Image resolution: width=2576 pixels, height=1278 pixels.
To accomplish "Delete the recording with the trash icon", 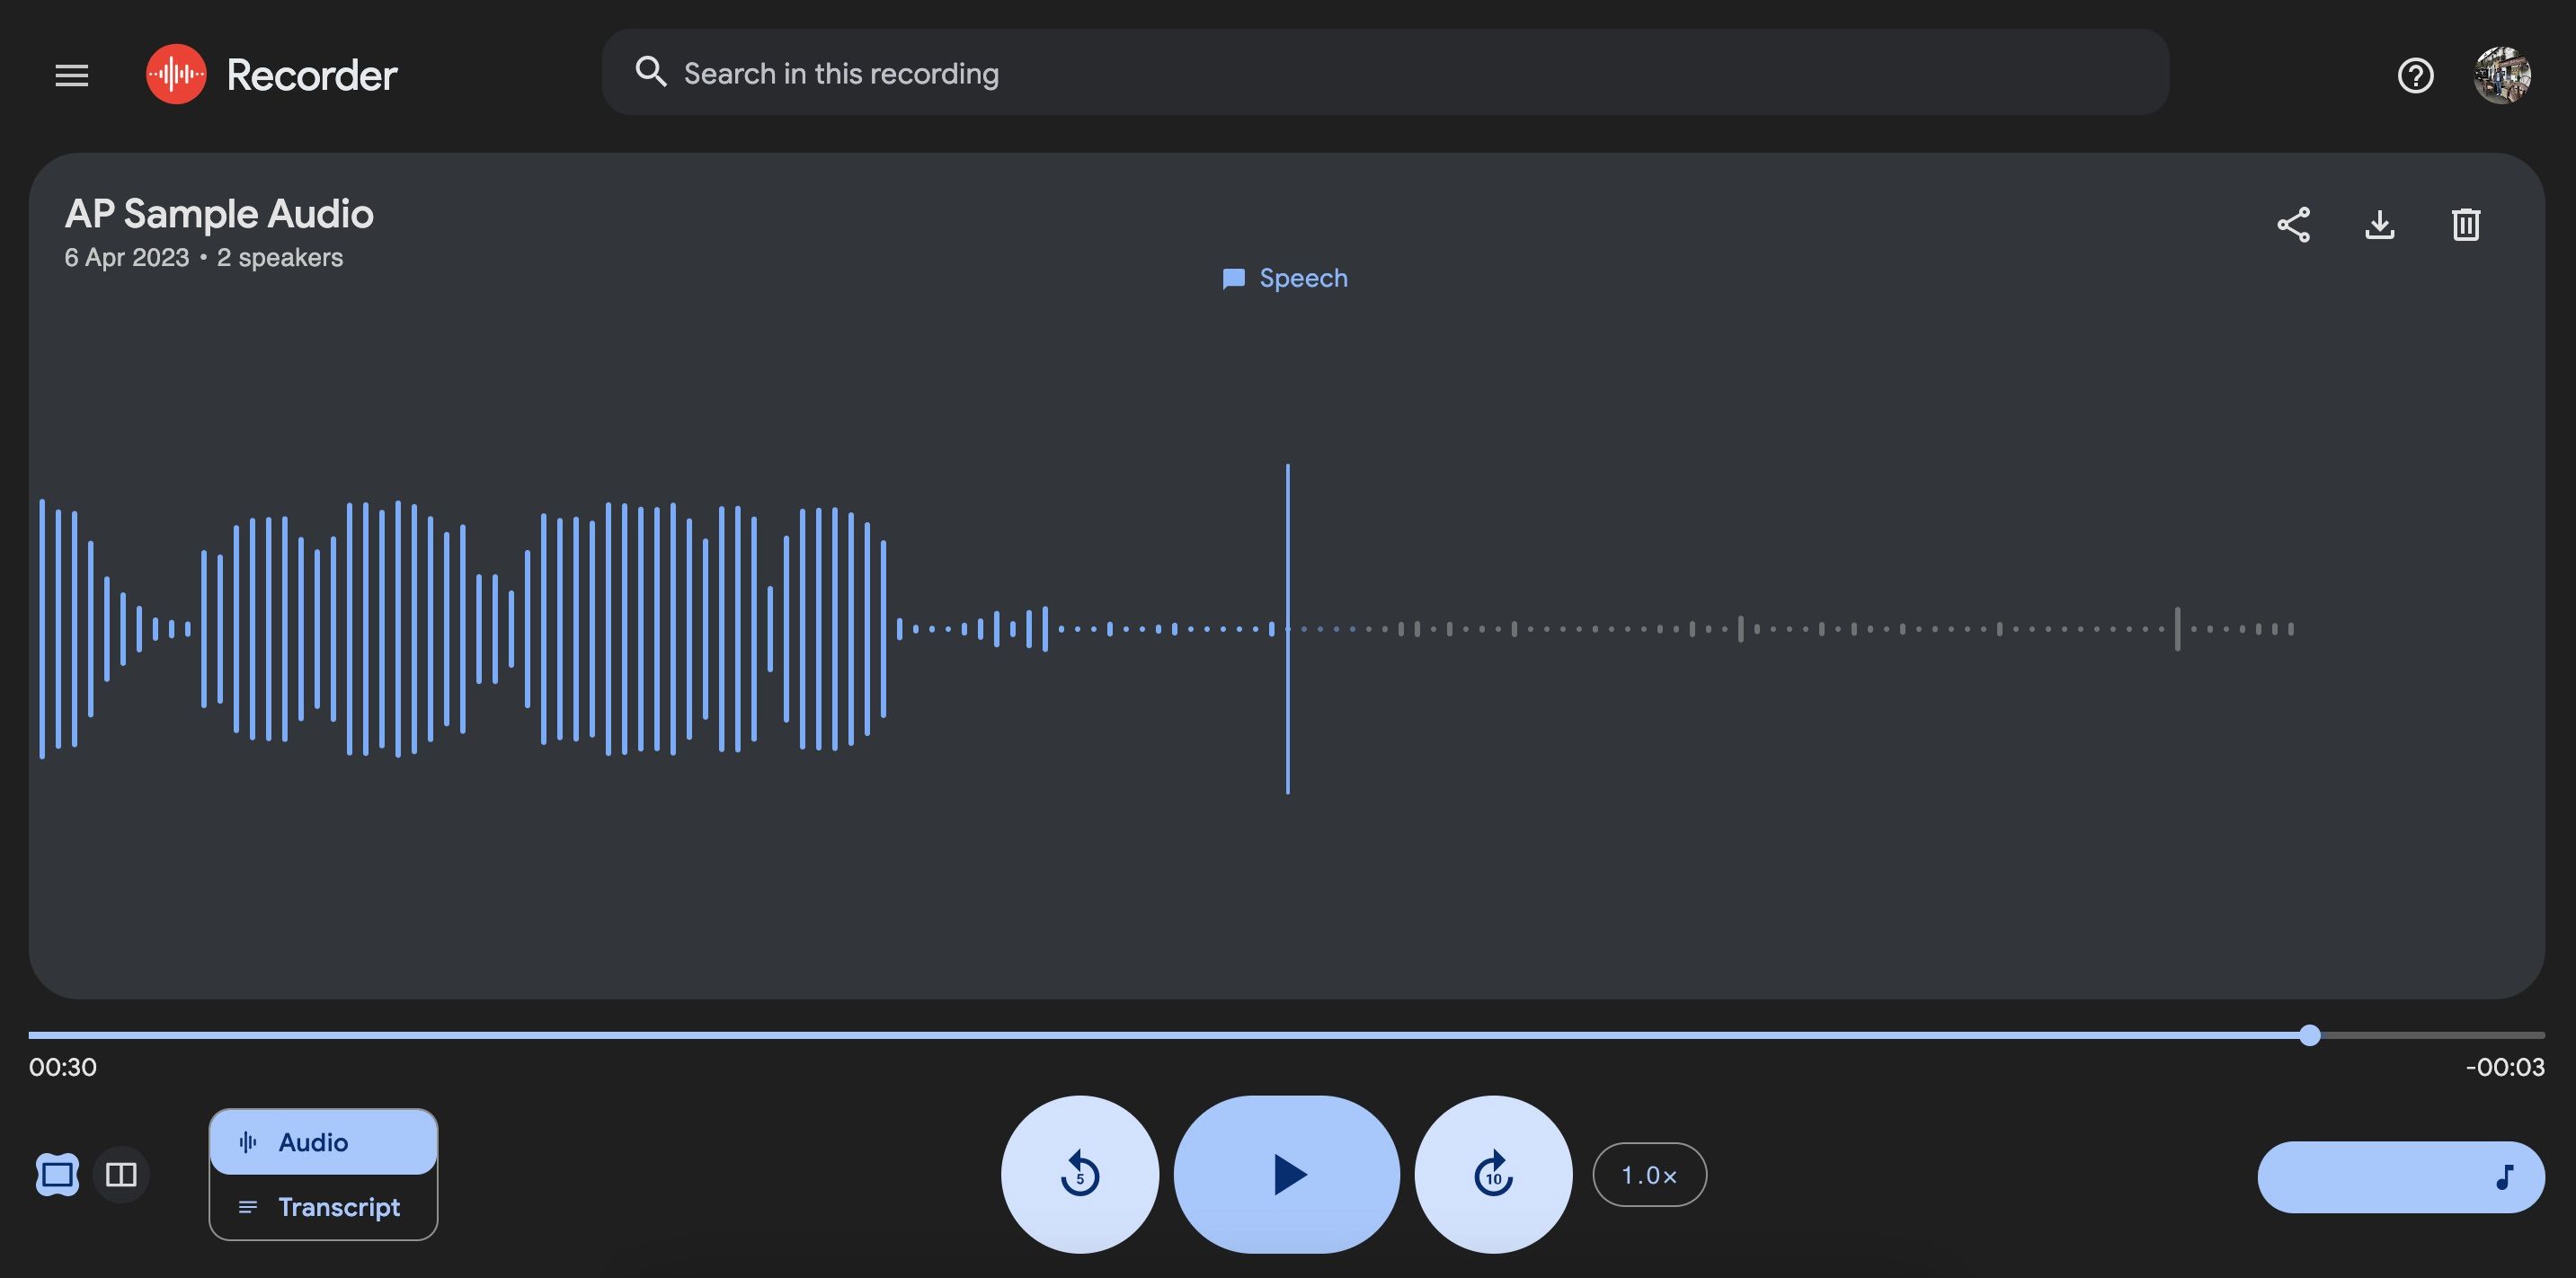I will pyautogui.click(x=2465, y=224).
